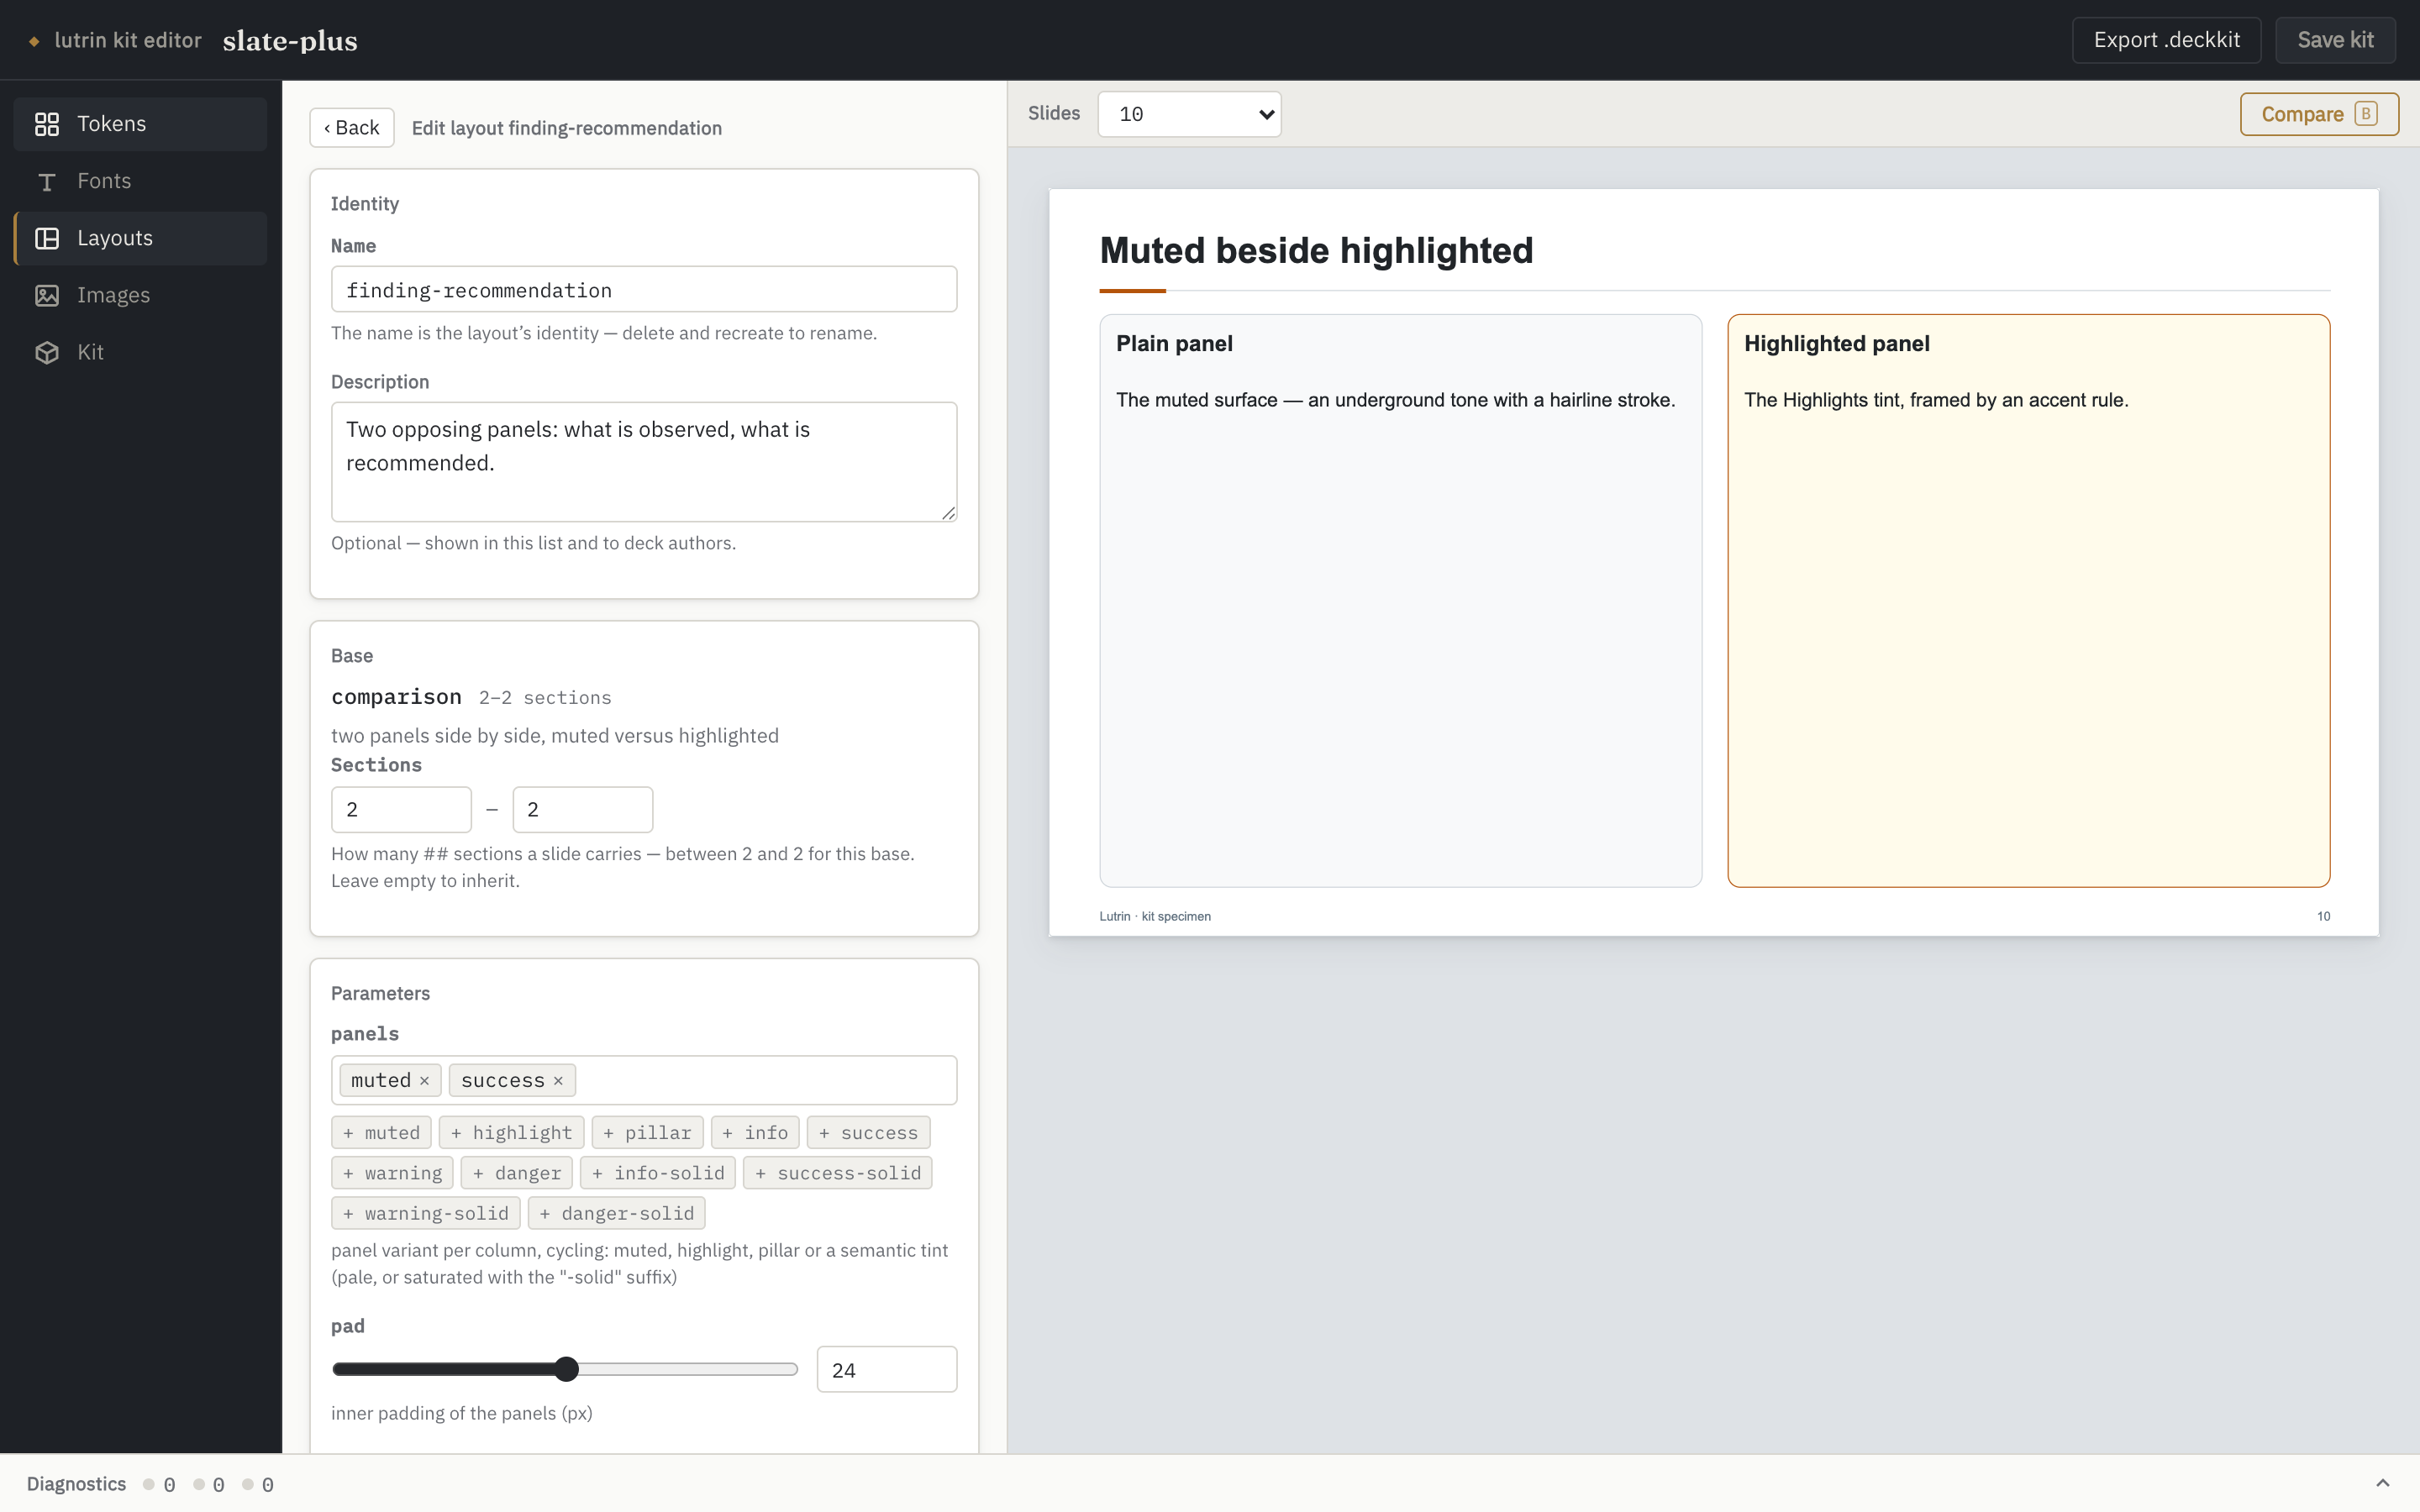Click the Highlighted panel heading in preview
This screenshot has height=1512, width=2420.
[x=1836, y=344]
